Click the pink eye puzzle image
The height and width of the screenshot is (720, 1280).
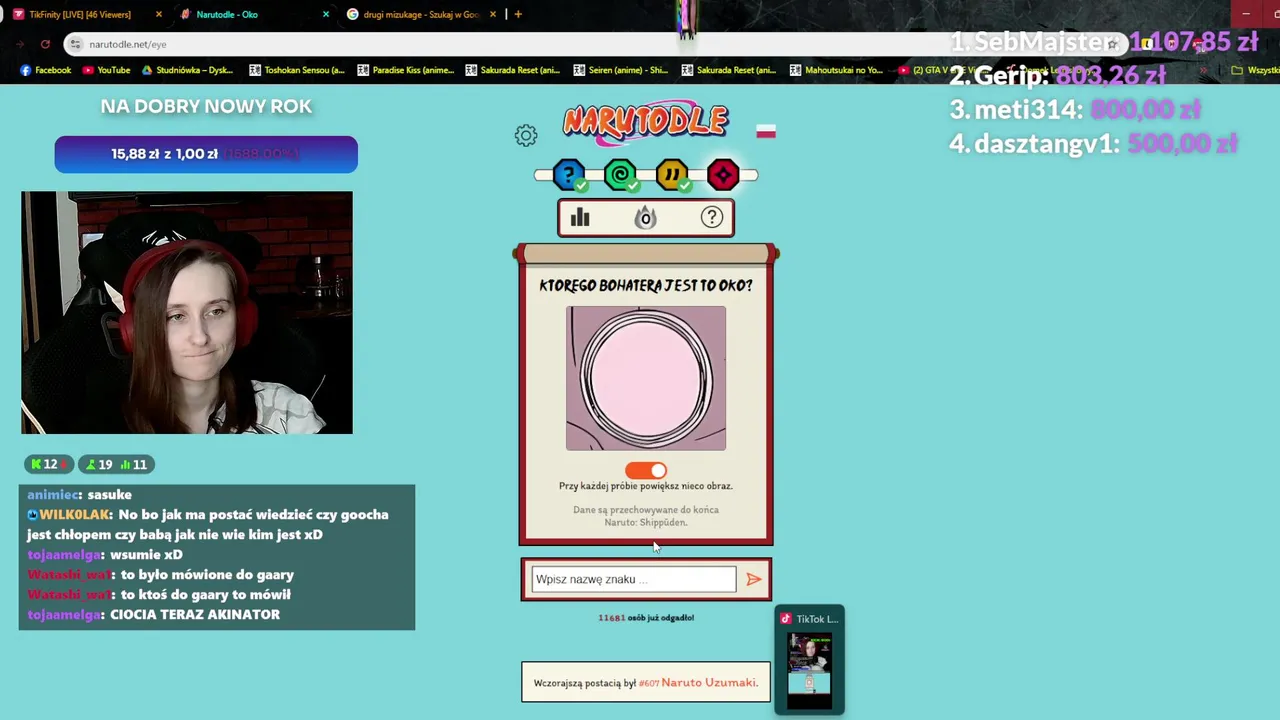tap(646, 378)
